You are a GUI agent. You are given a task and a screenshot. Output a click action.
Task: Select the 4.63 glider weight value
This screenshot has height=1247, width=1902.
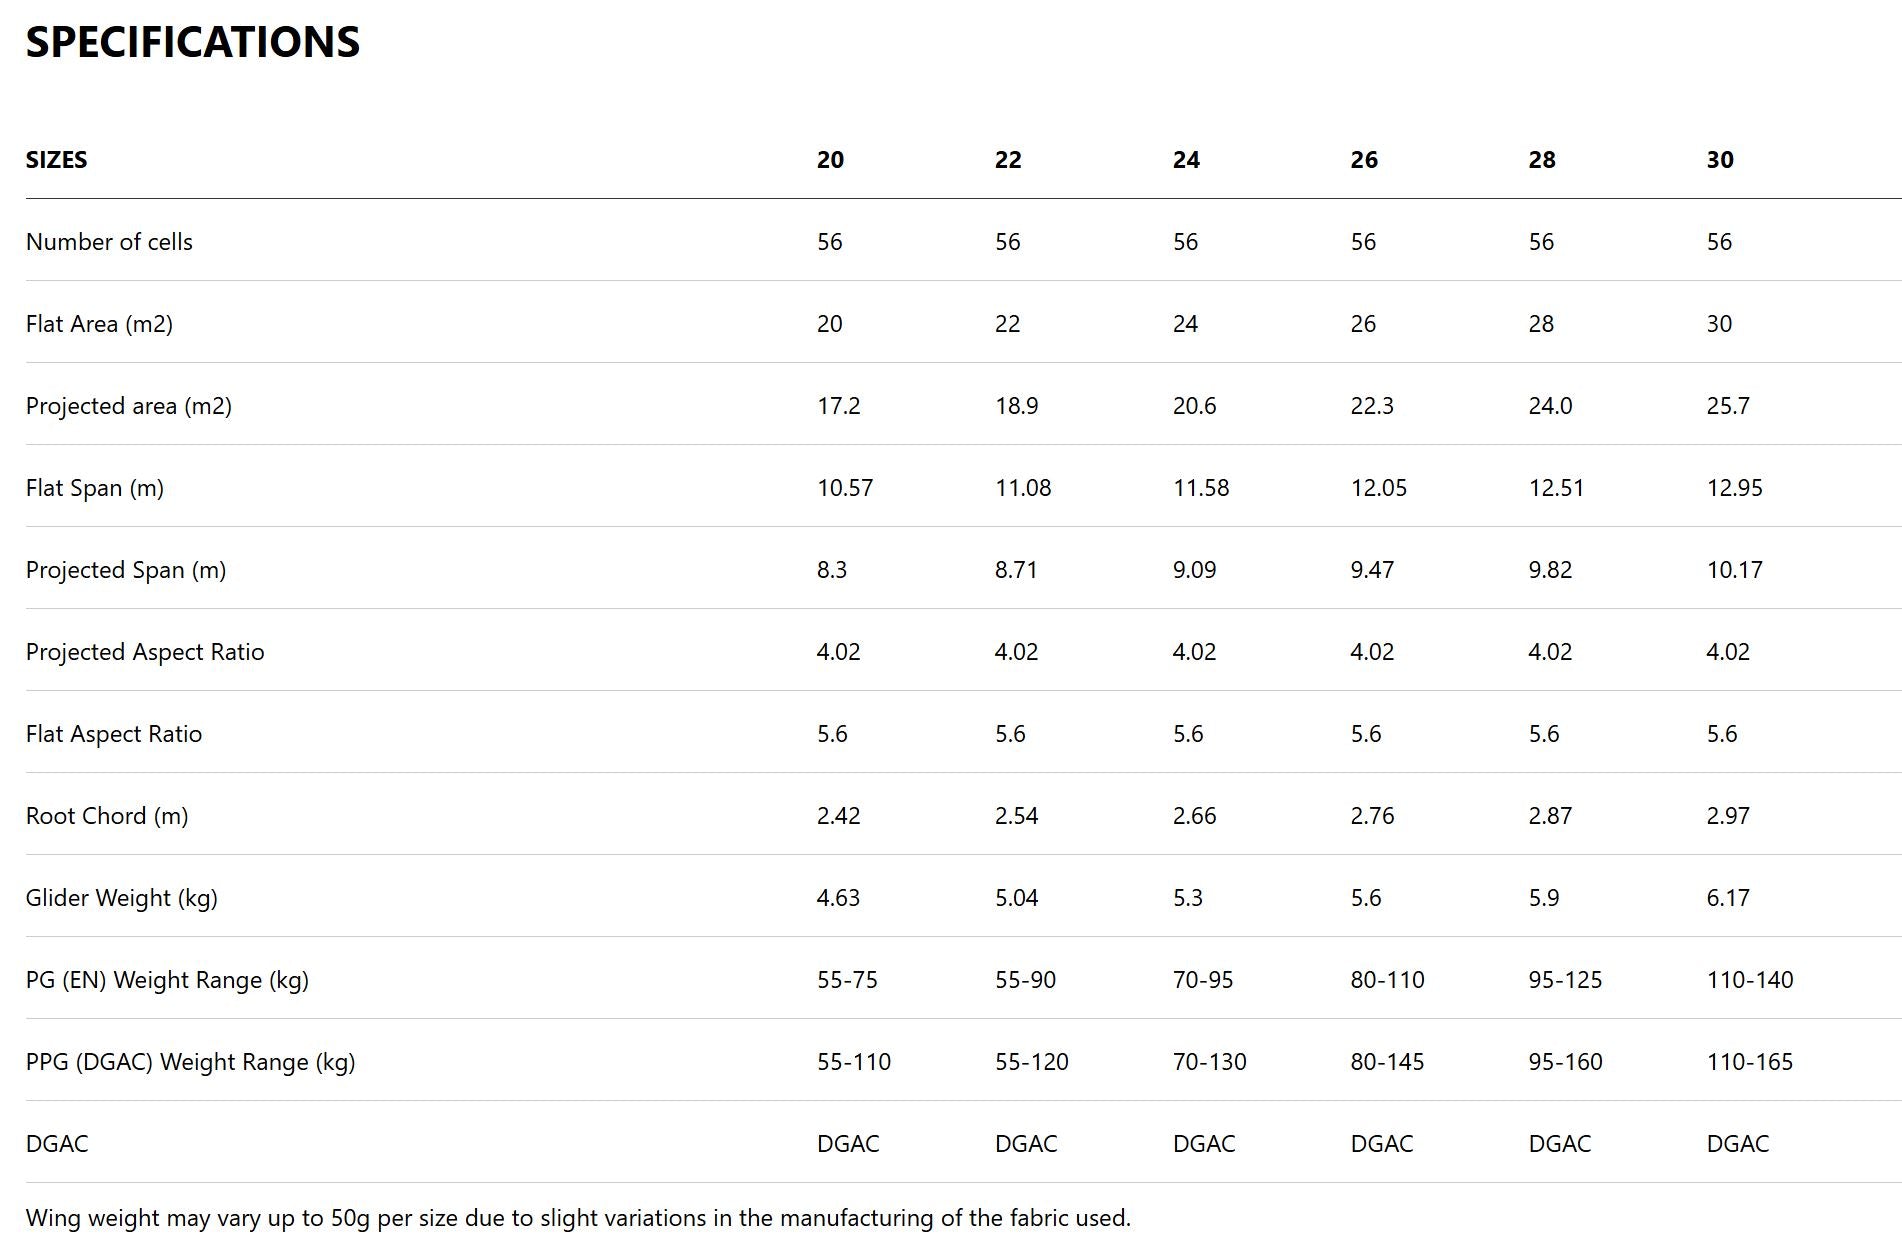[838, 898]
